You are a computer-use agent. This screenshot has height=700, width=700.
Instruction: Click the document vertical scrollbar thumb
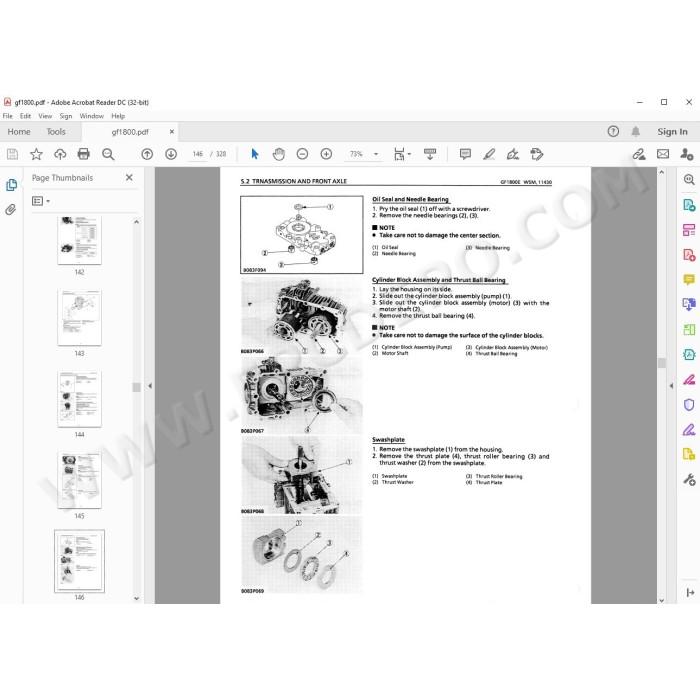[x=662, y=362]
